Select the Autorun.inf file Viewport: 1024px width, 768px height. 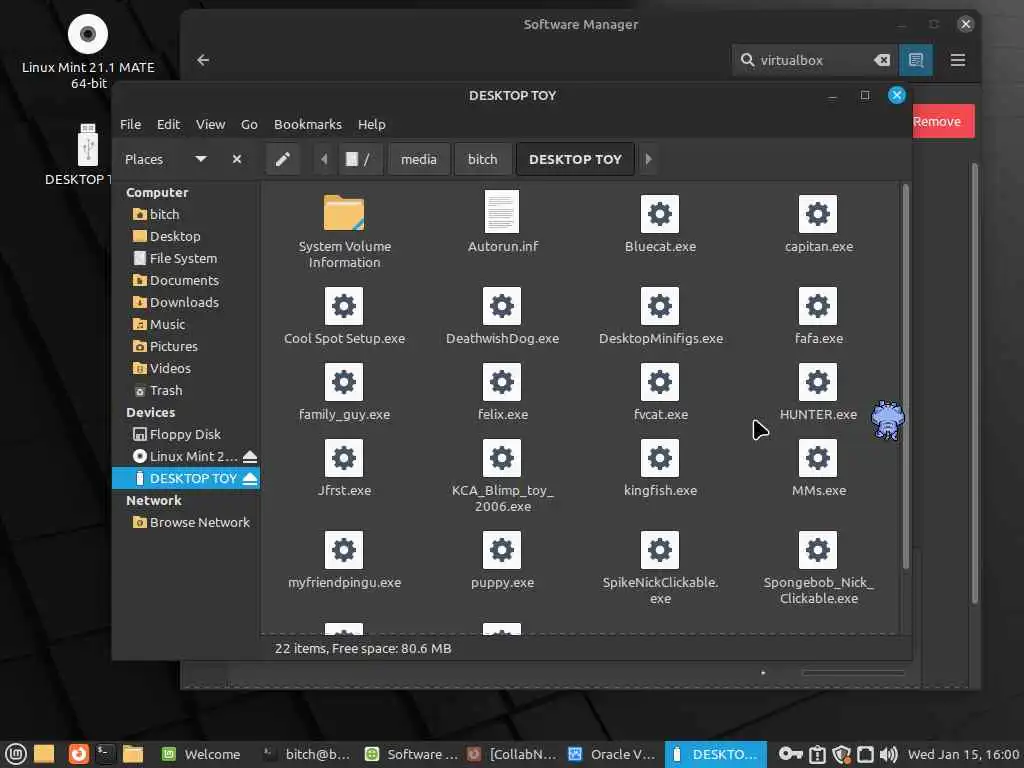tap(502, 212)
